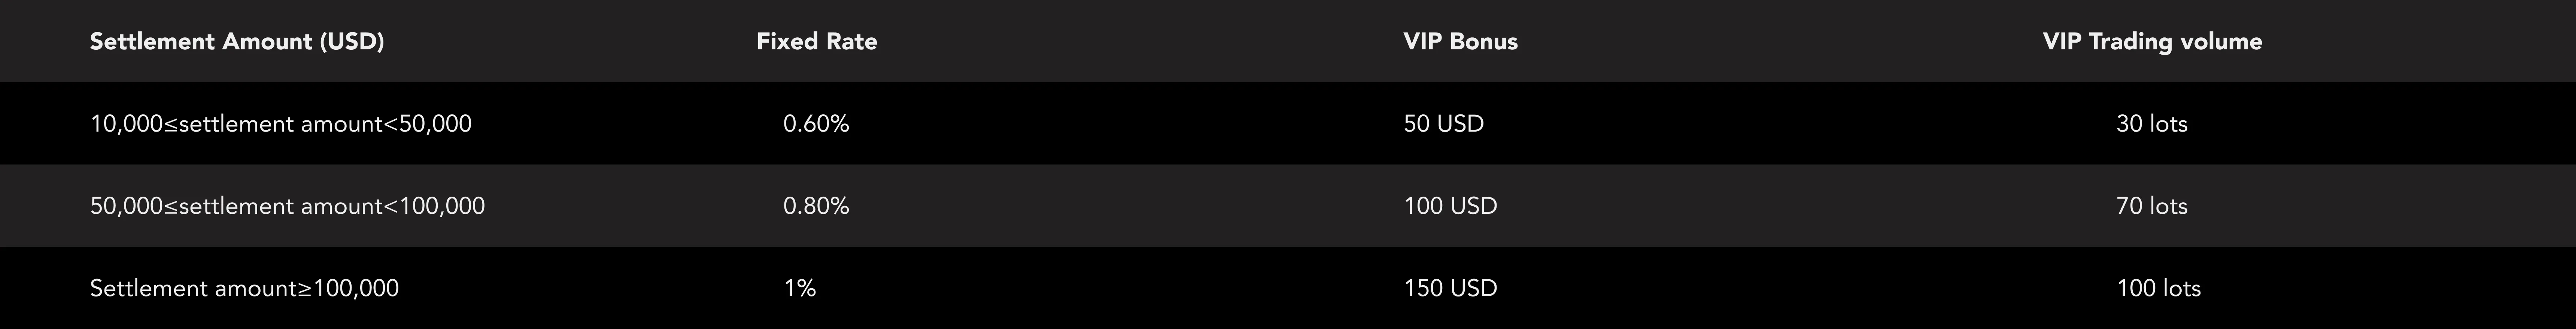2576x329 pixels.
Task: Click the 150 USD VIP bonus cell
Action: (x=1450, y=288)
